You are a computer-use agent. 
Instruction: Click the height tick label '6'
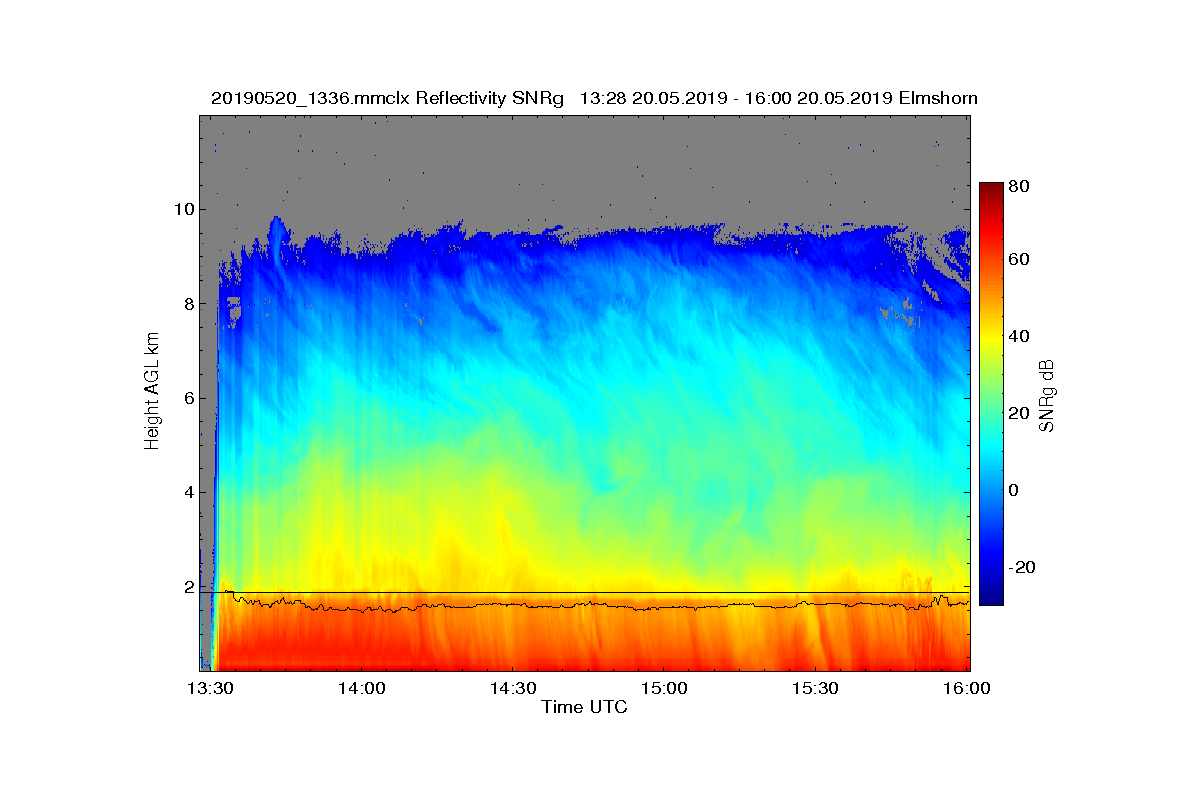[189, 398]
